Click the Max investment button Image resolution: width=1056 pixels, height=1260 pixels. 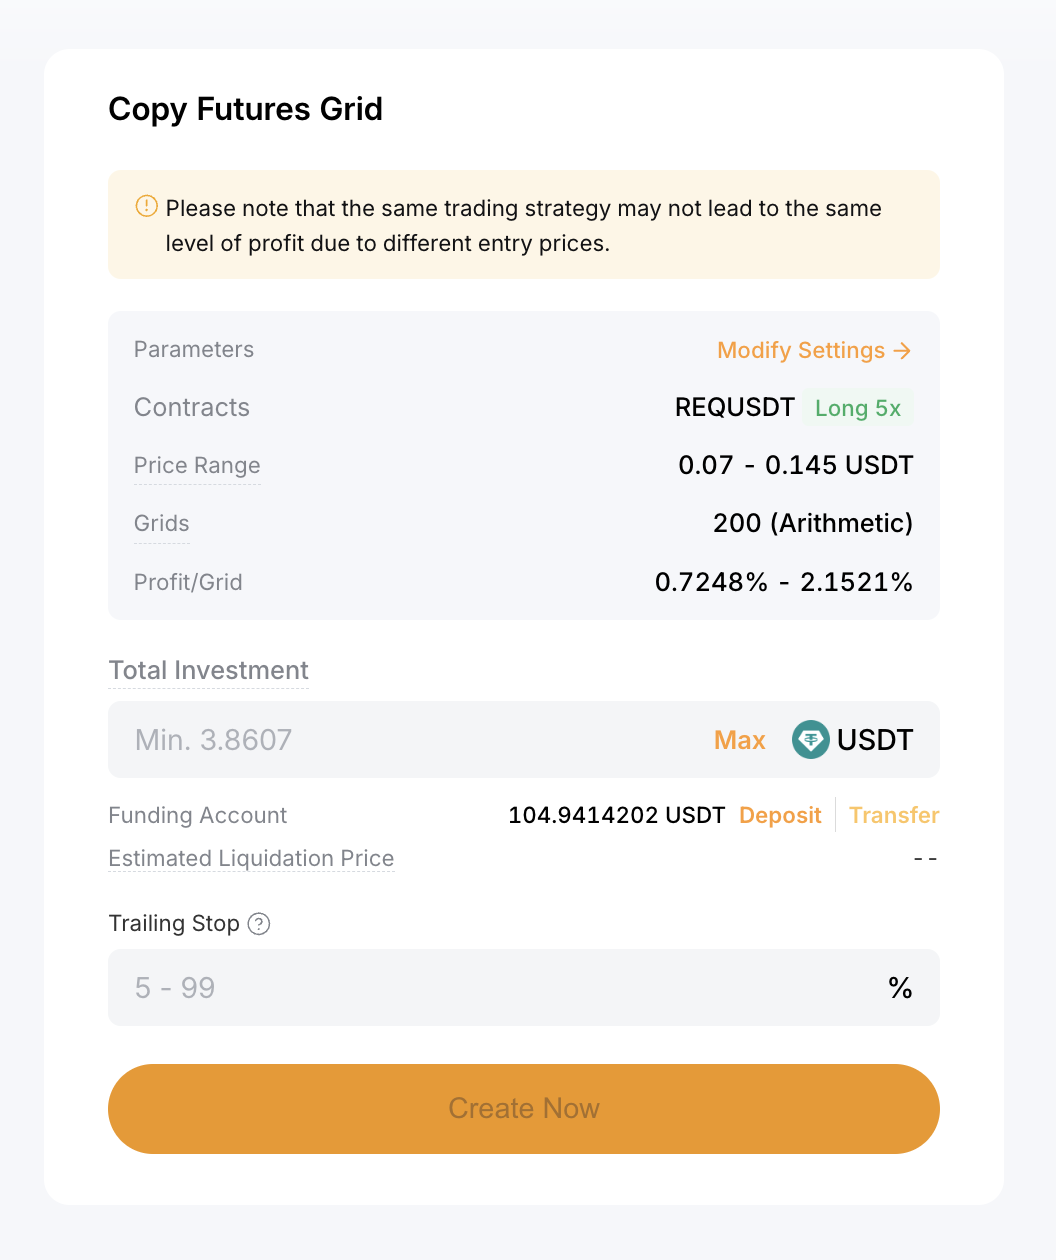pyautogui.click(x=740, y=740)
